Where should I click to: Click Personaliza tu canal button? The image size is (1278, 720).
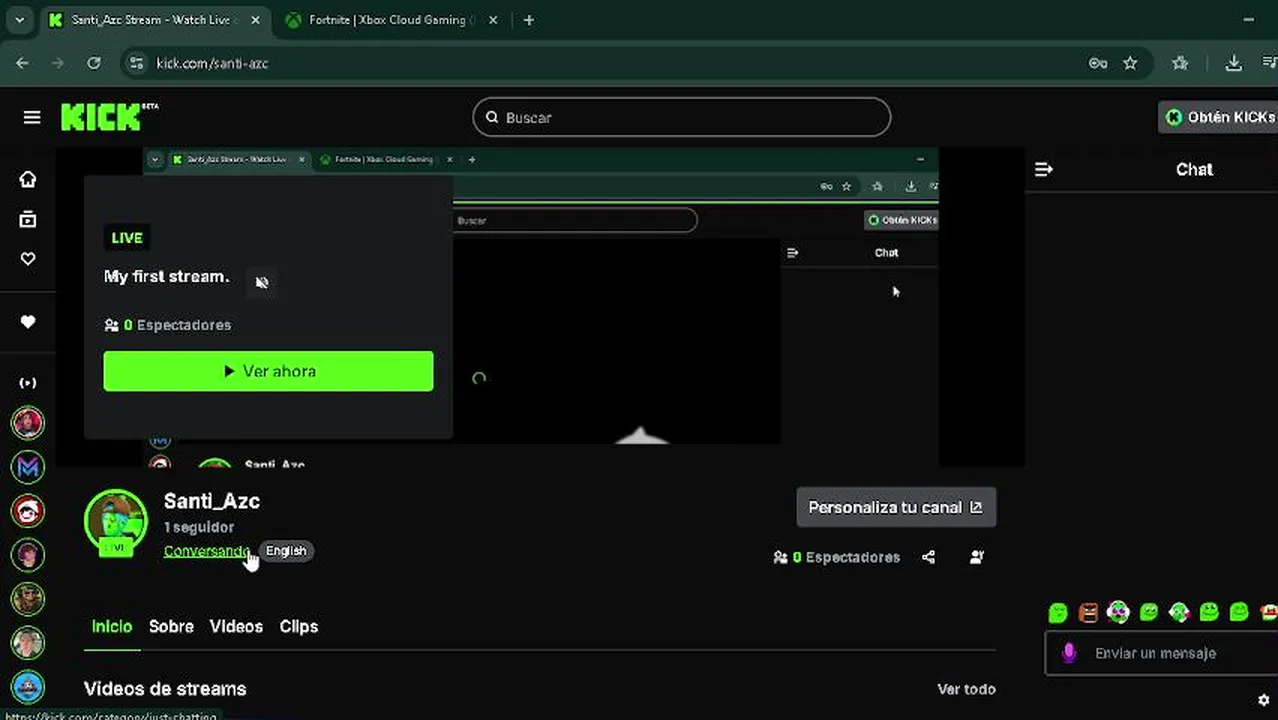[896, 507]
